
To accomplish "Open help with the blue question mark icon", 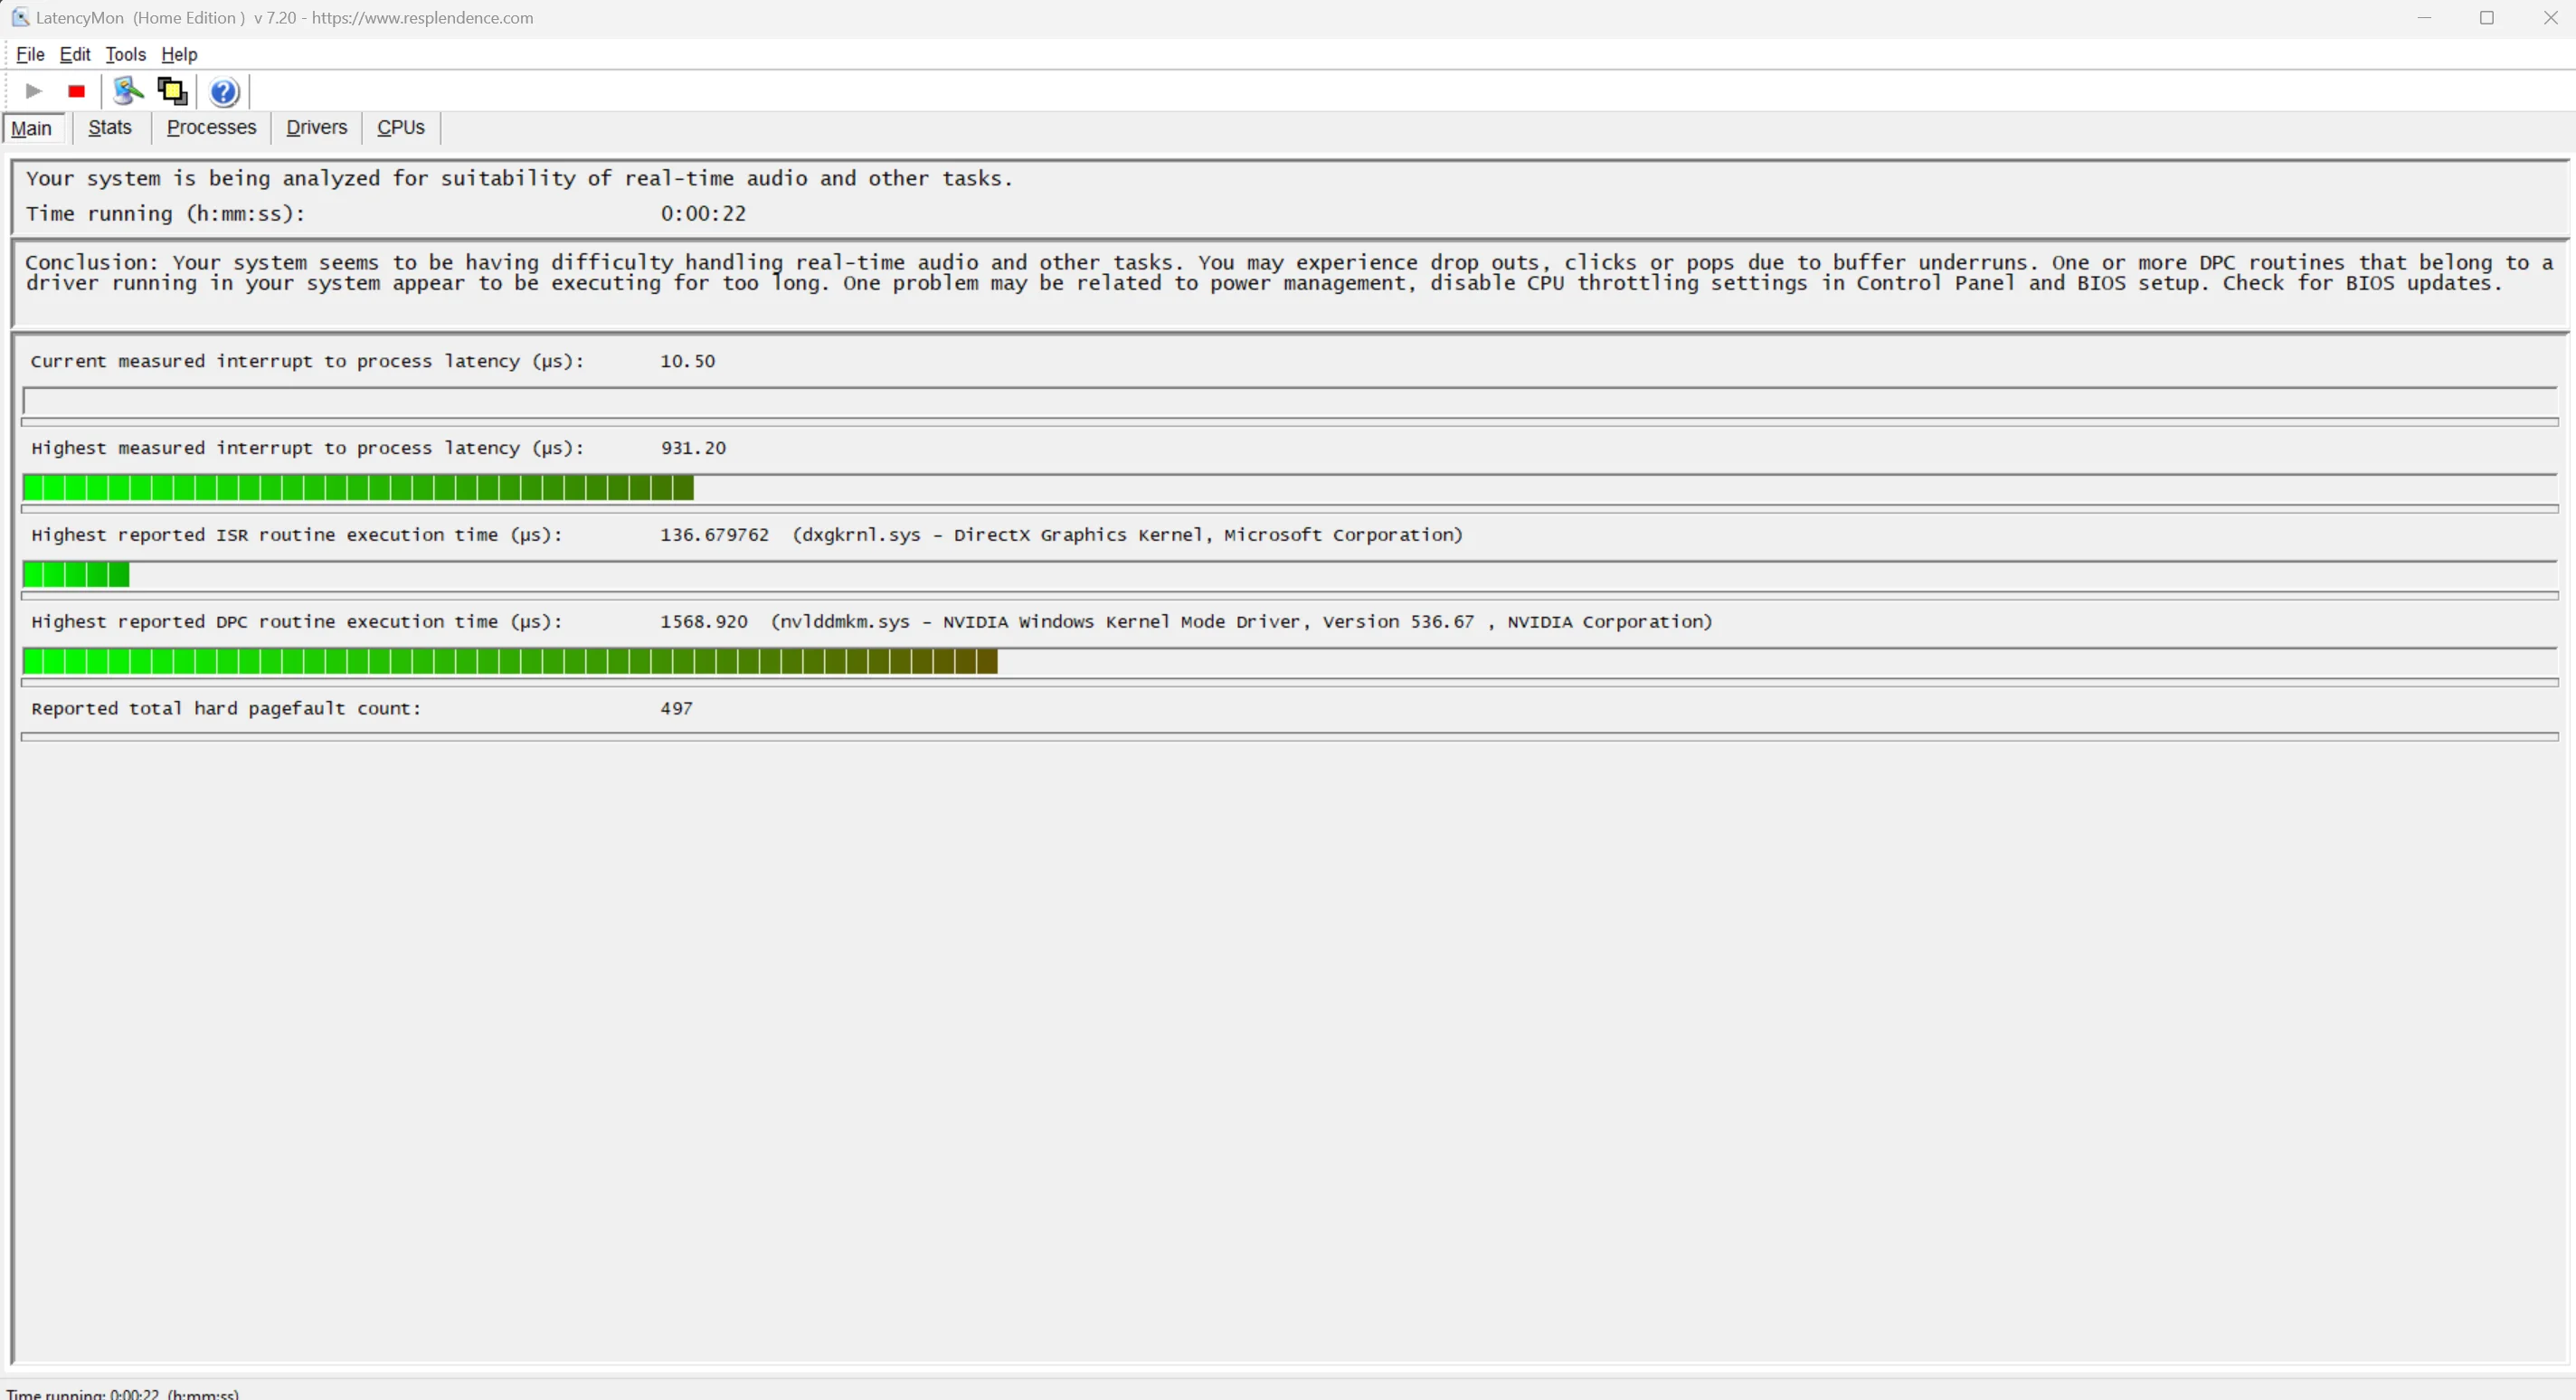I will point(224,92).
